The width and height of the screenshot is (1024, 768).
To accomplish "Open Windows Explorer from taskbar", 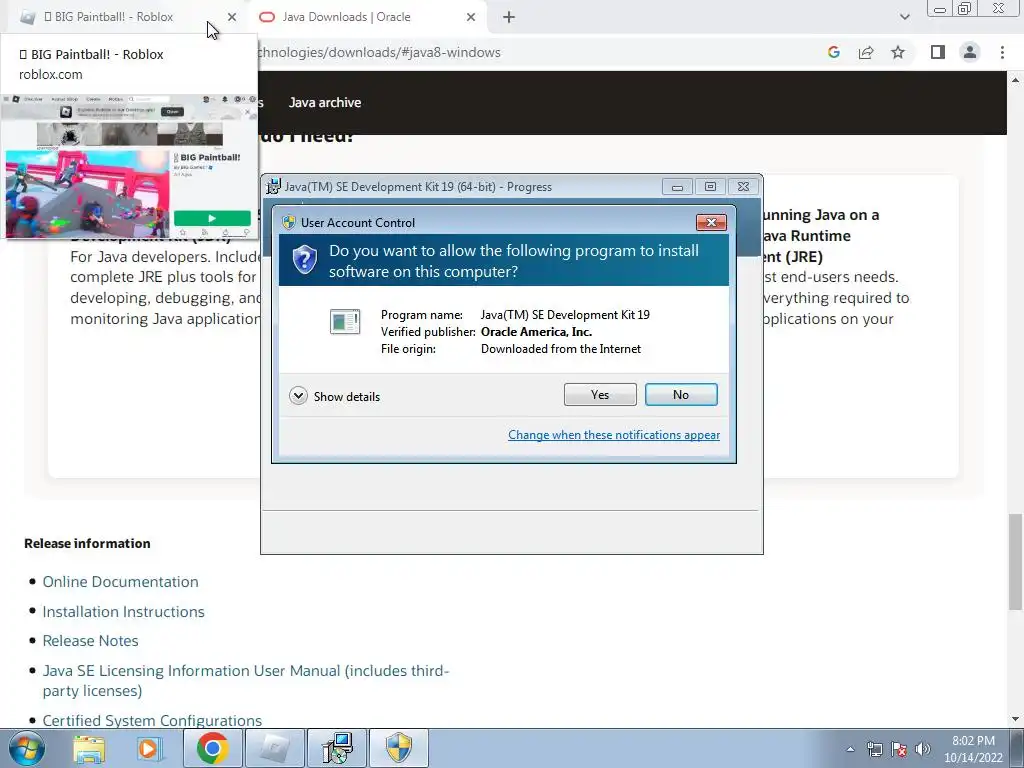I will pos(89,749).
